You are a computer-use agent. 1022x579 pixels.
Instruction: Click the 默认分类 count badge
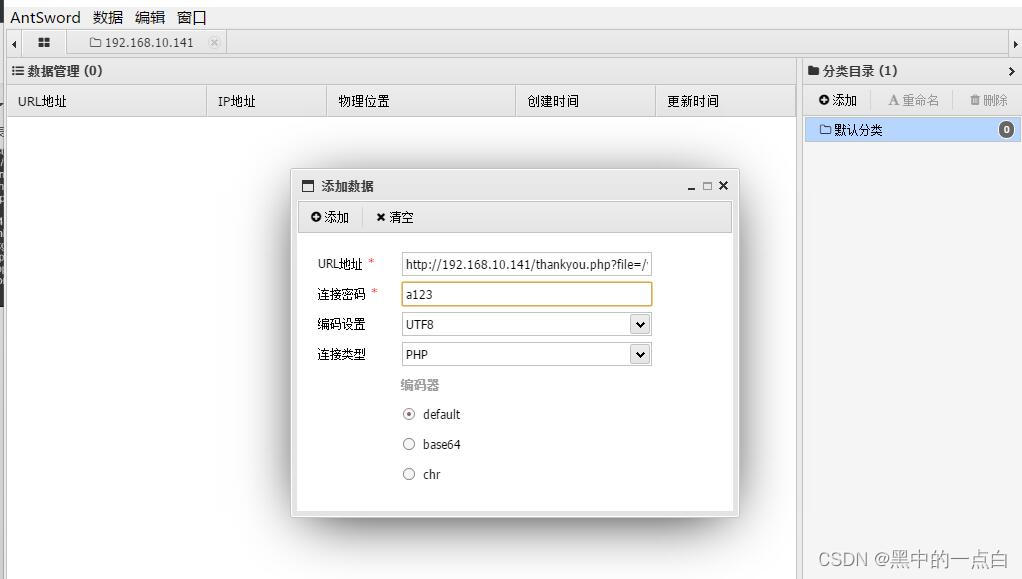[1006, 130]
